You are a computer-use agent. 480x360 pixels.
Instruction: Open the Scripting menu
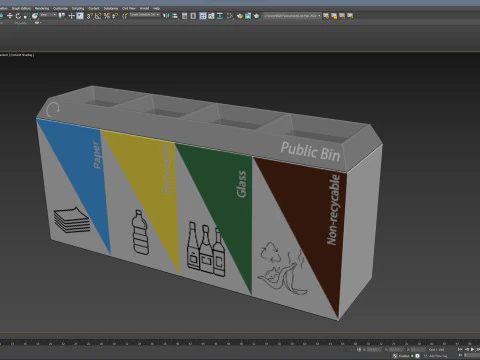pyautogui.click(x=78, y=8)
